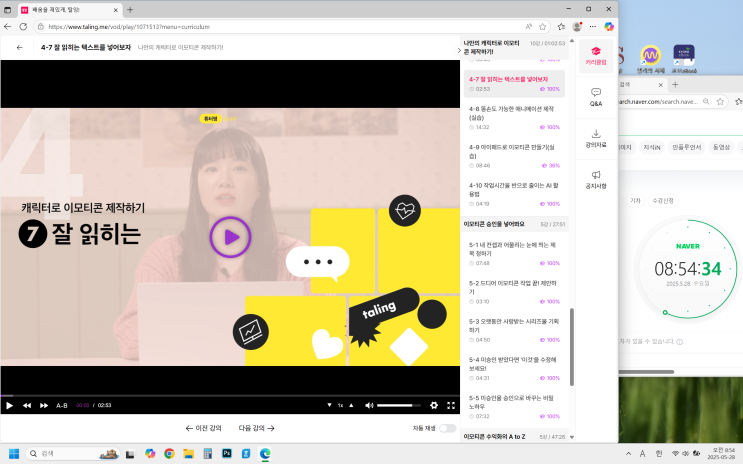Open the Edge tab actions menu icon

pos(8,9)
